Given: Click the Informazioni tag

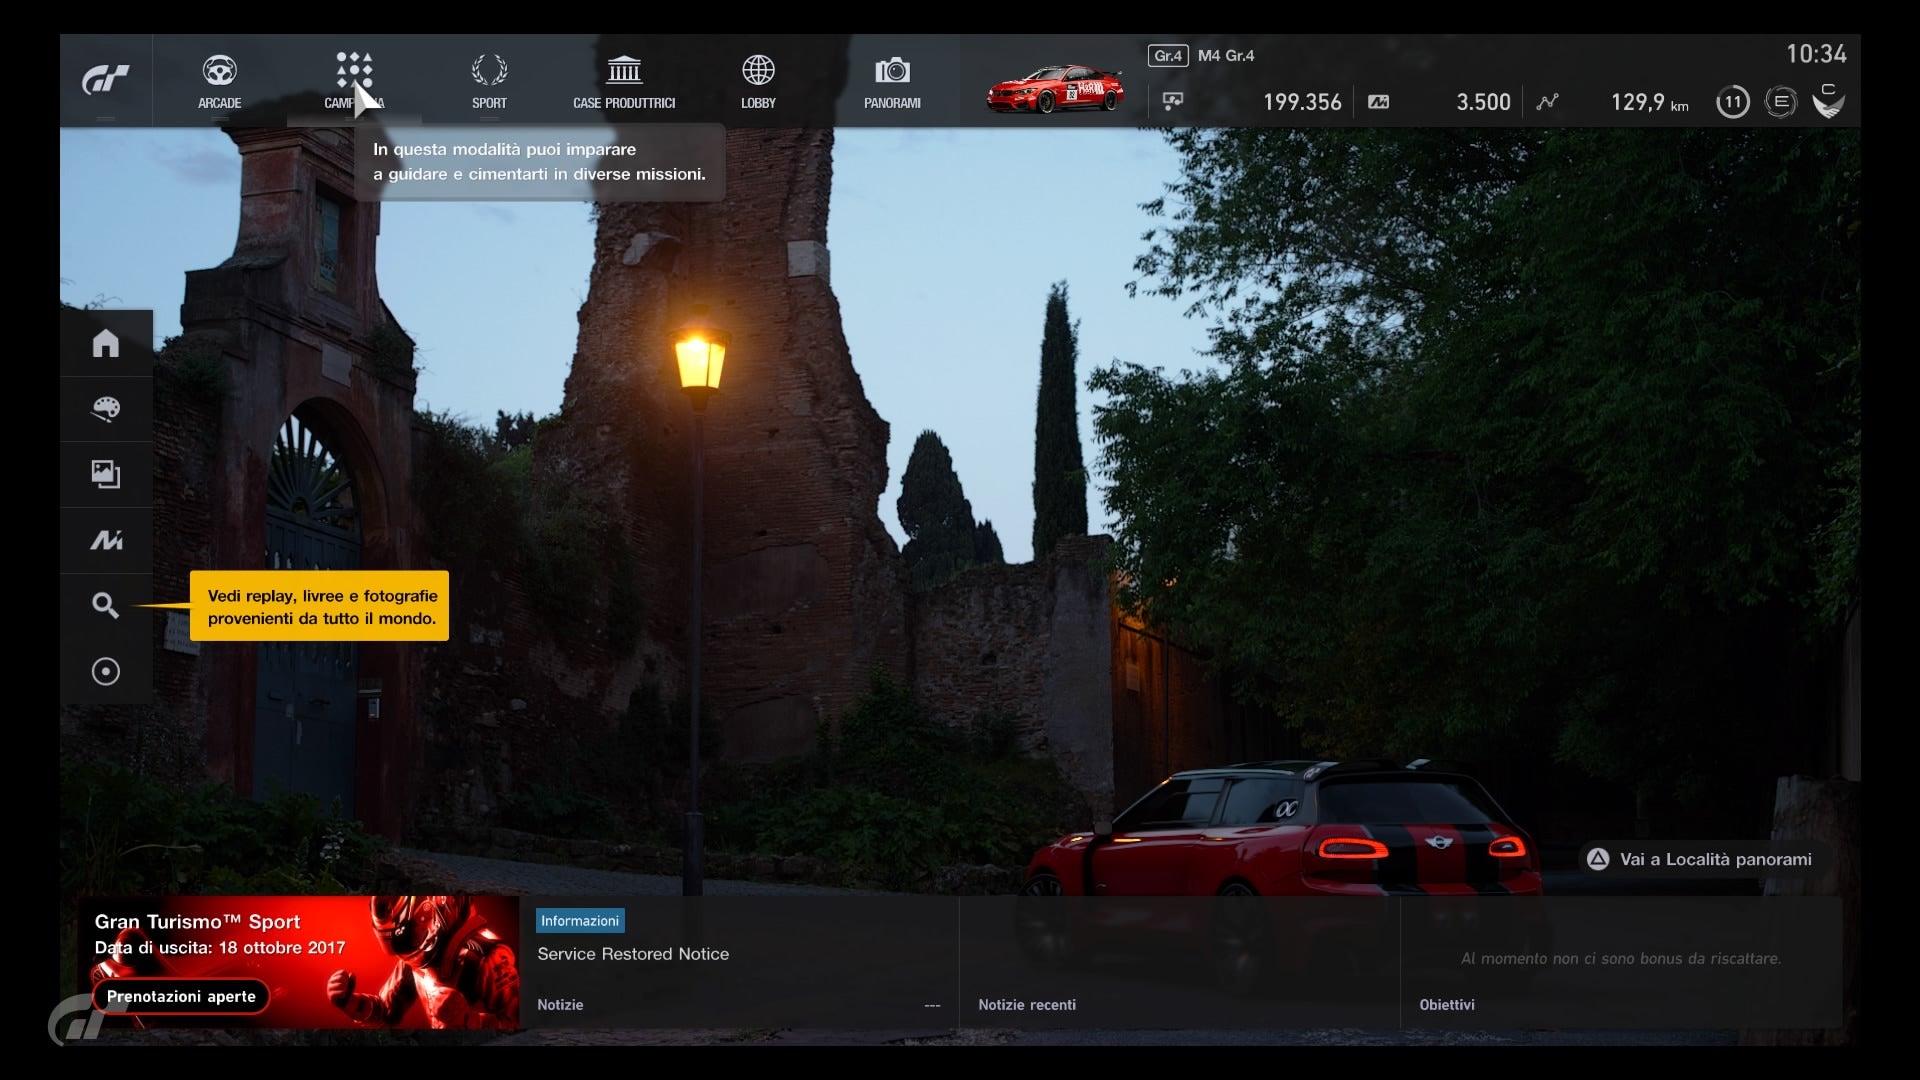Looking at the screenshot, I should click(x=580, y=921).
